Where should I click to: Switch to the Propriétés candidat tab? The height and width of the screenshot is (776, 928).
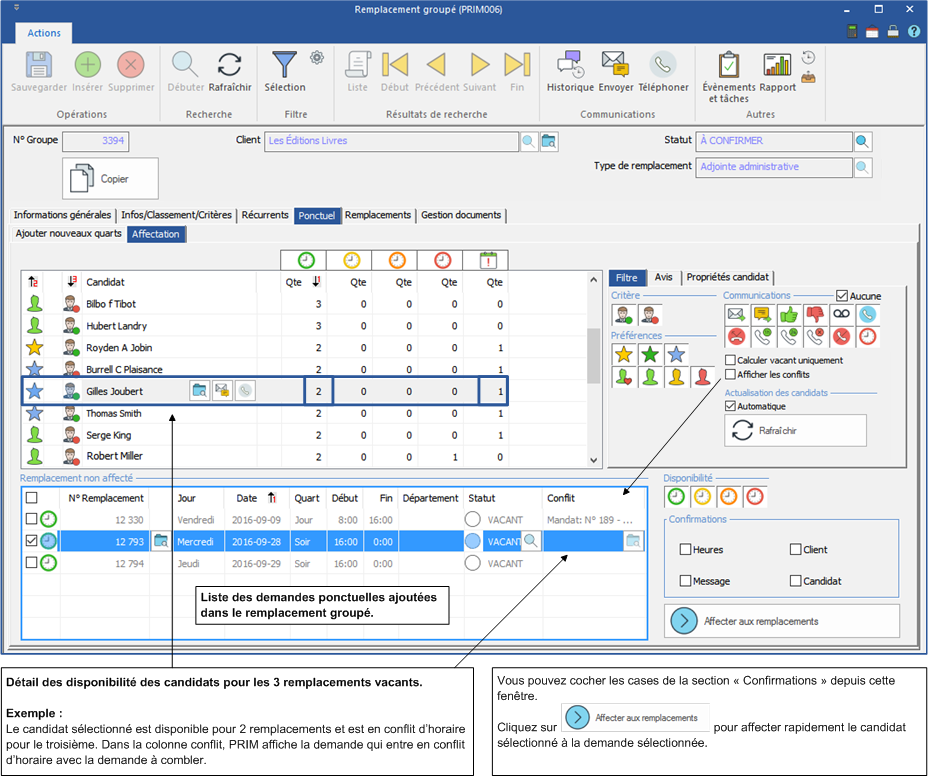tap(727, 277)
